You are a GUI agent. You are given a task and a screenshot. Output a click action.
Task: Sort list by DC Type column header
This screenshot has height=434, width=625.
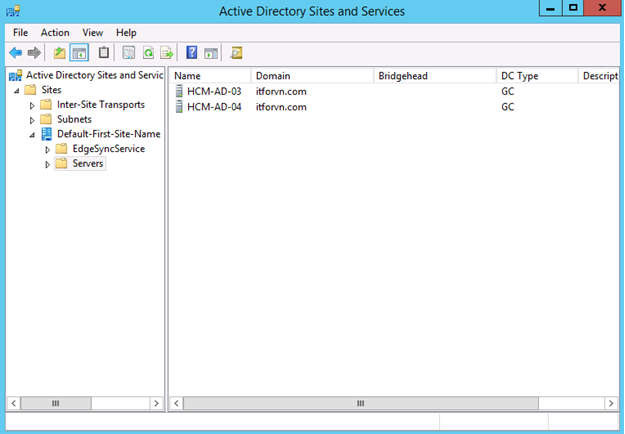pyautogui.click(x=535, y=75)
